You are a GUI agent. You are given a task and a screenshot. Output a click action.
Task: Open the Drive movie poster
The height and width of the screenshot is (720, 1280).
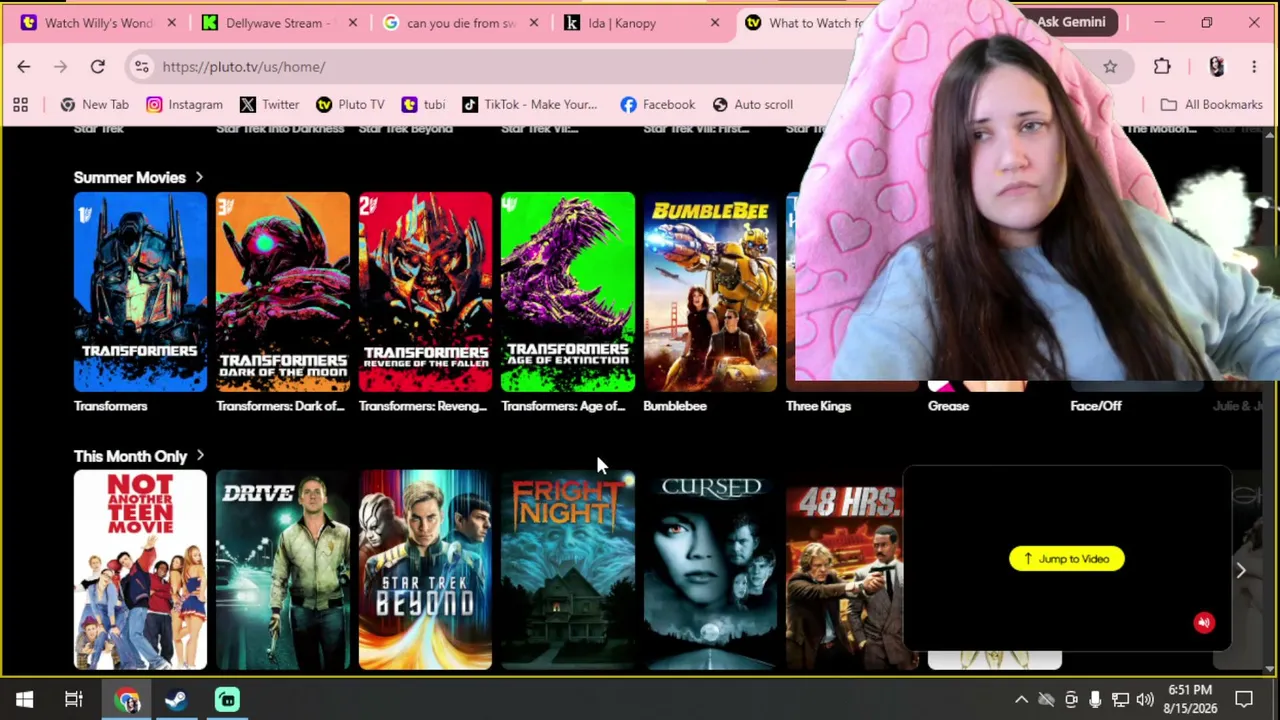click(x=283, y=570)
